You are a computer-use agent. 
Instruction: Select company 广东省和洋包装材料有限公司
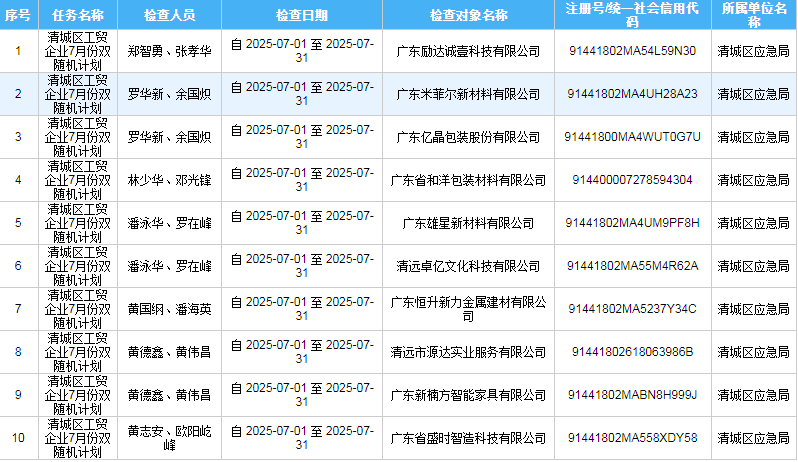[468, 180]
